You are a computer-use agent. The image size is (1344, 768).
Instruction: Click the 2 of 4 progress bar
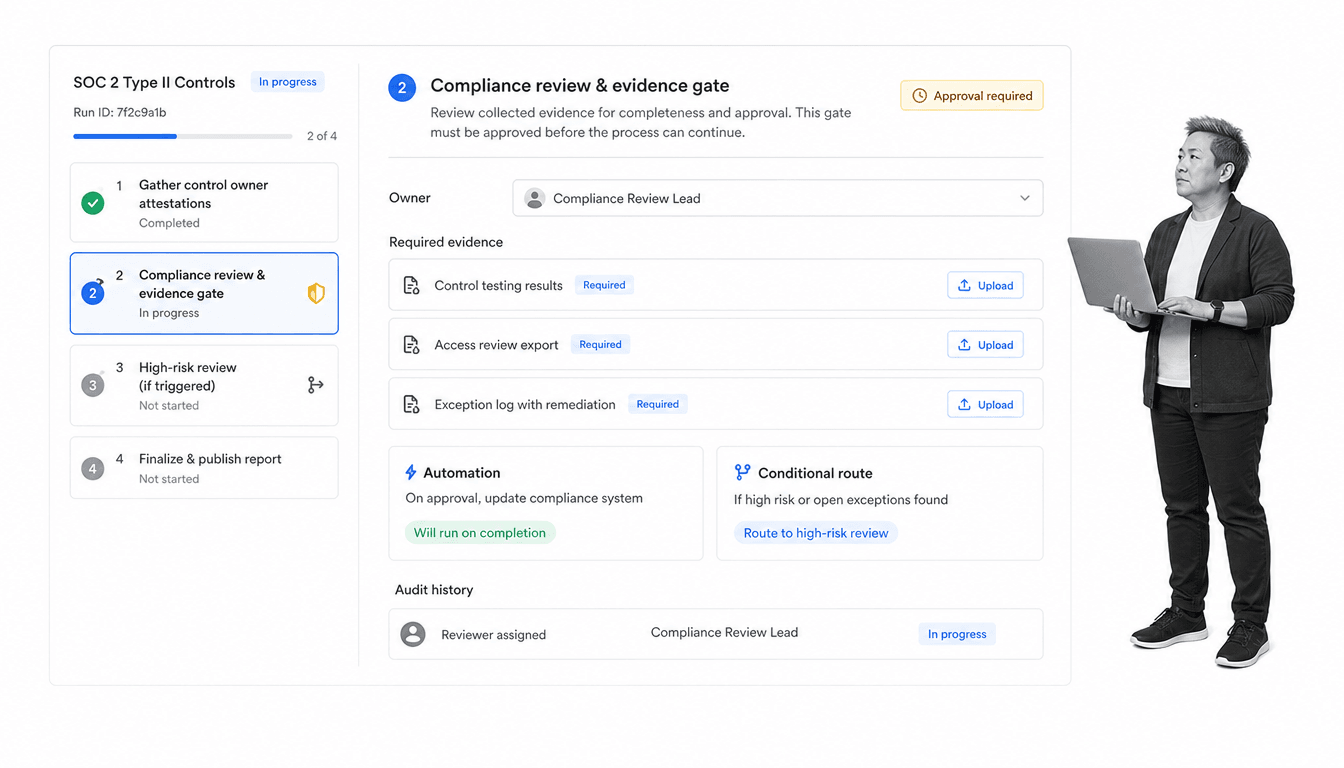tap(183, 136)
